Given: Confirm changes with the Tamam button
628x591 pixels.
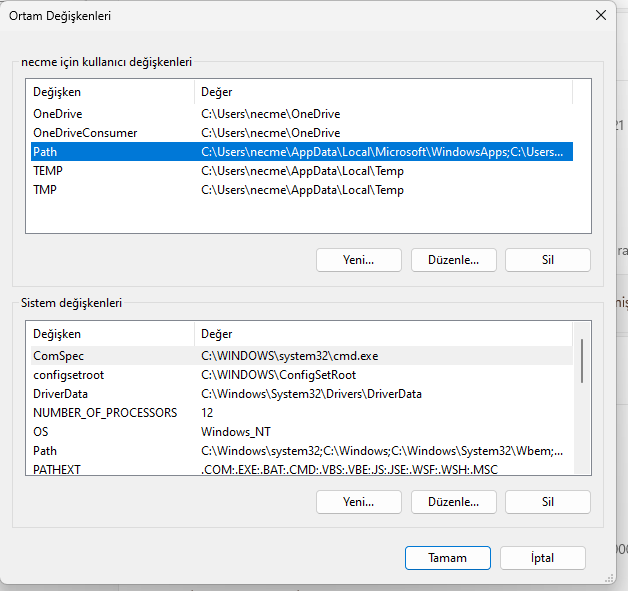Looking at the screenshot, I should 447,558.
